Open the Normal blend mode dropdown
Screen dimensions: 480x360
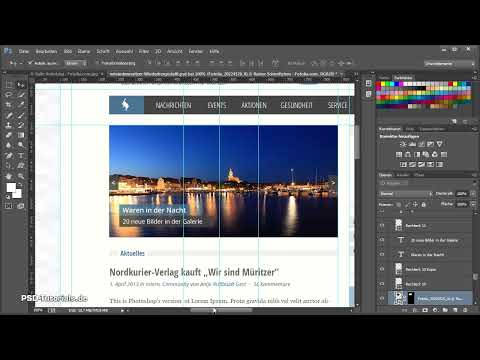tap(405, 194)
